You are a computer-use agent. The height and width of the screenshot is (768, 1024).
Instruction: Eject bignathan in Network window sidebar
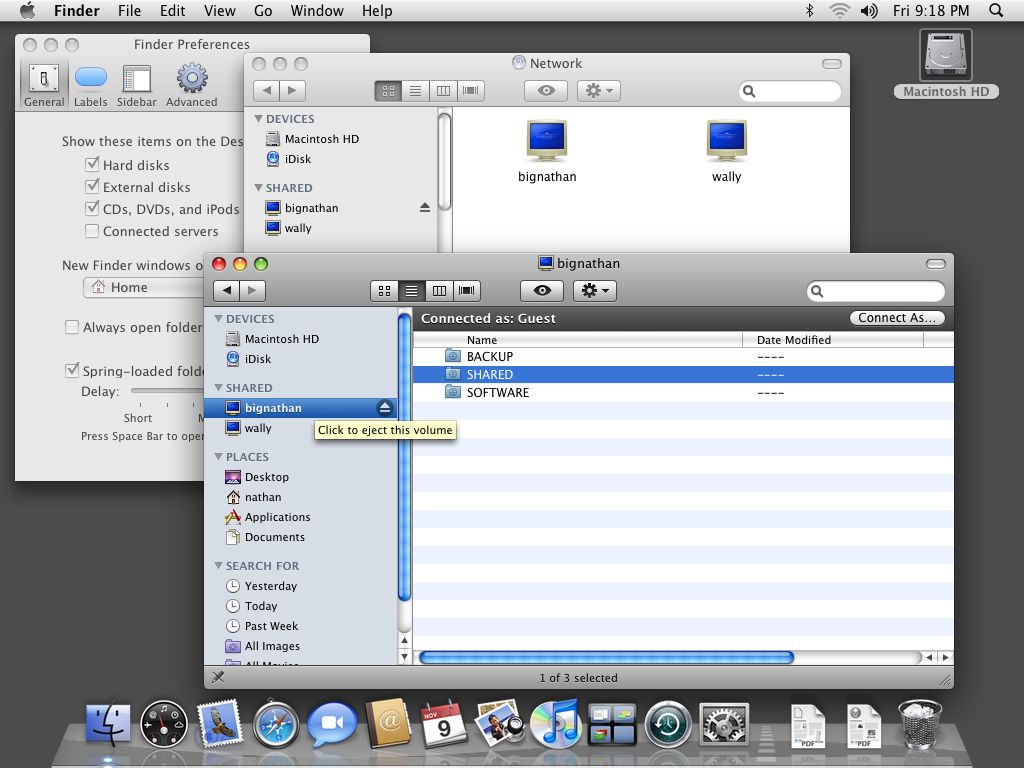(424, 208)
